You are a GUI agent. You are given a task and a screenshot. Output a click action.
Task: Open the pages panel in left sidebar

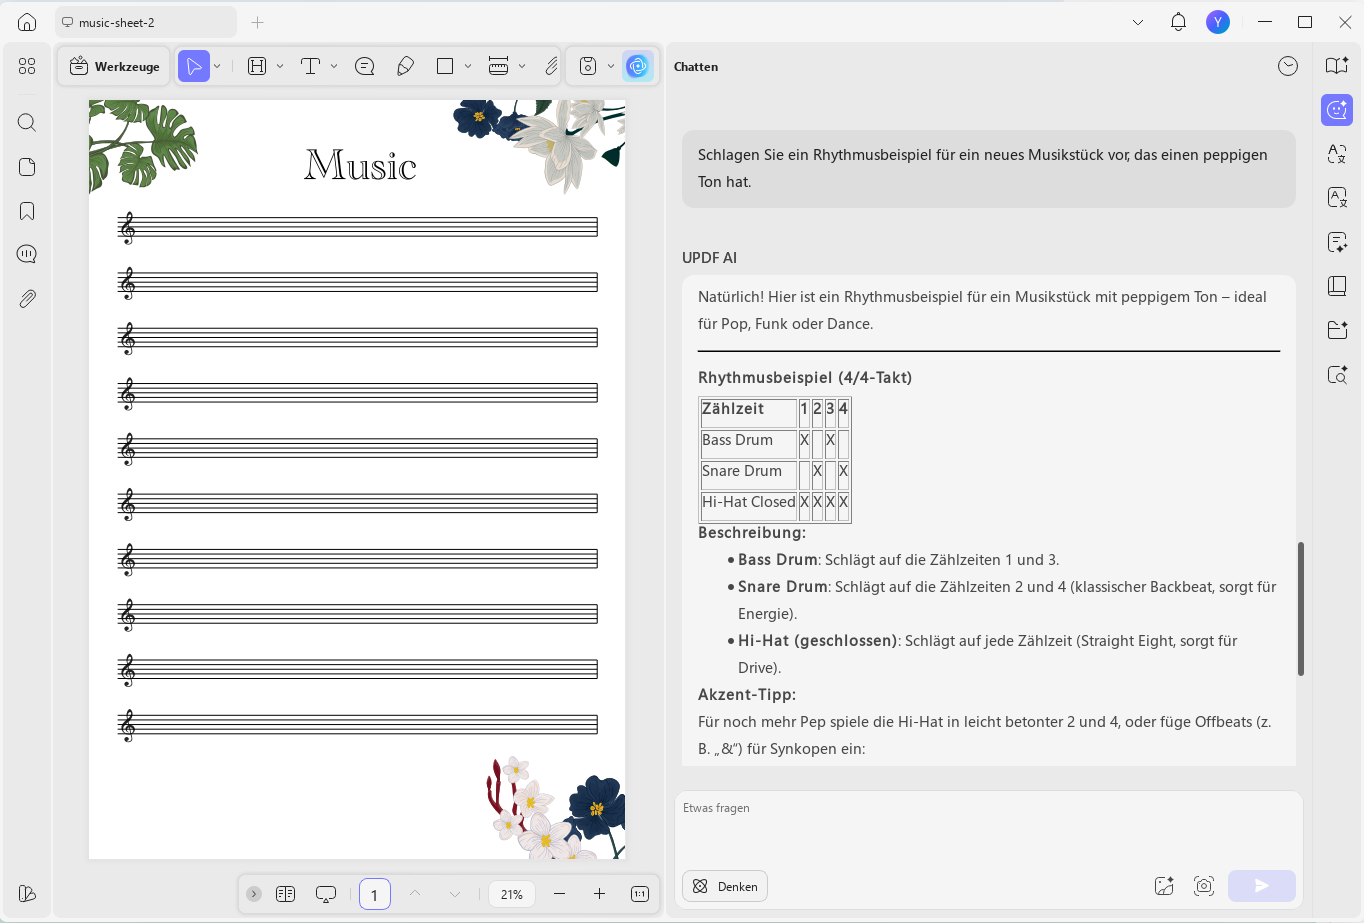(27, 166)
